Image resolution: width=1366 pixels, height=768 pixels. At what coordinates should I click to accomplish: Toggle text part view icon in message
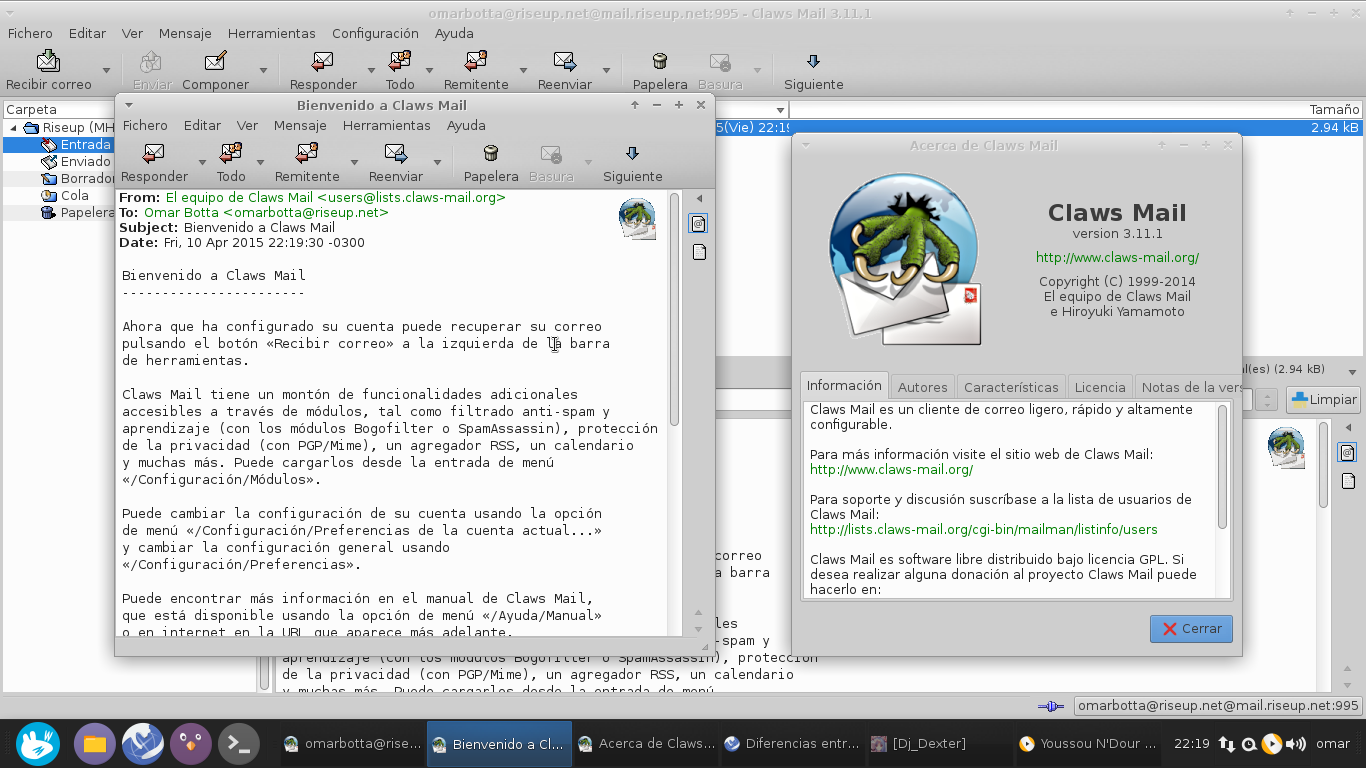click(x=699, y=252)
